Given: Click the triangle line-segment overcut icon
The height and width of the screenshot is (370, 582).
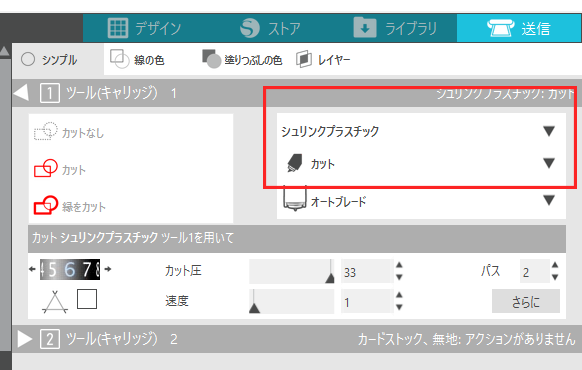Looking at the screenshot, I should pyautogui.click(x=55, y=302).
